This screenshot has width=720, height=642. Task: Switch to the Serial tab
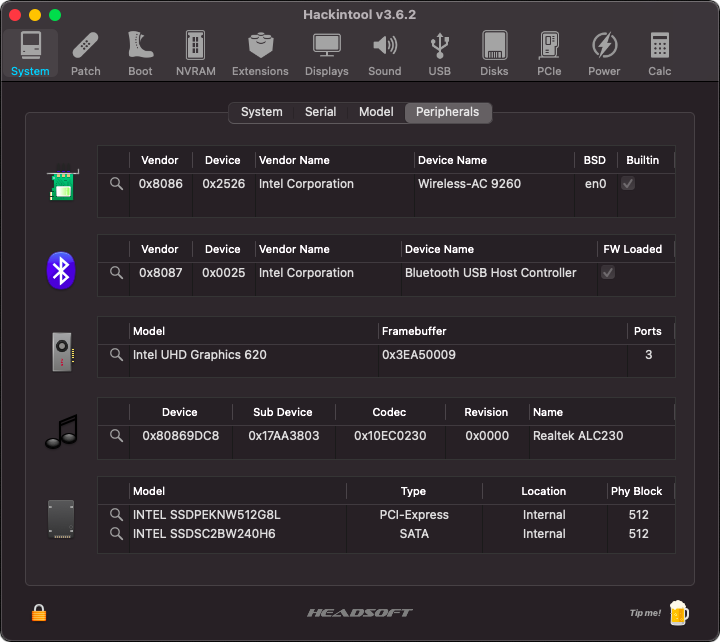[321, 112]
